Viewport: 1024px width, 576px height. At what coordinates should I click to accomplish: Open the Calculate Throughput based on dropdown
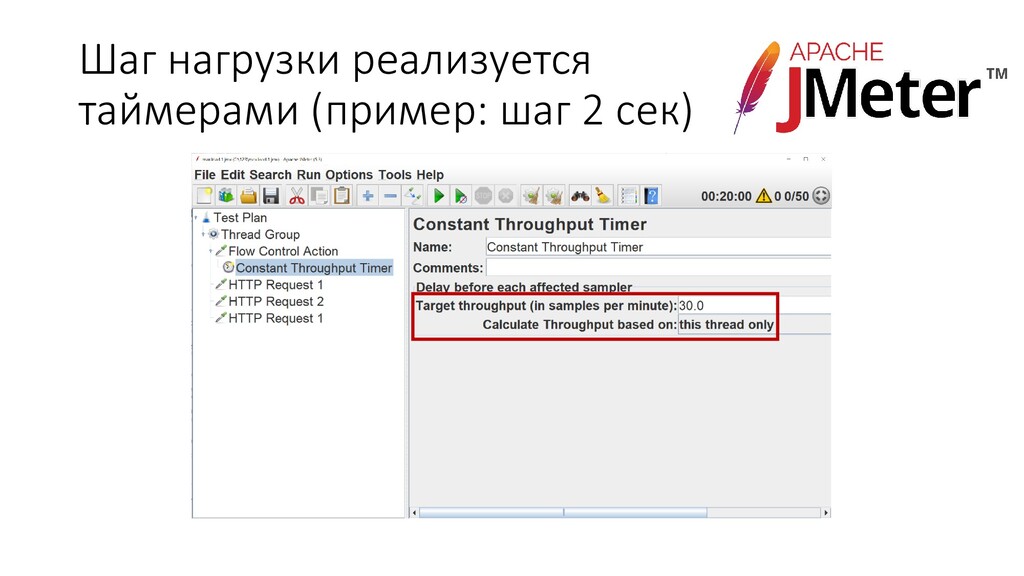click(754, 325)
